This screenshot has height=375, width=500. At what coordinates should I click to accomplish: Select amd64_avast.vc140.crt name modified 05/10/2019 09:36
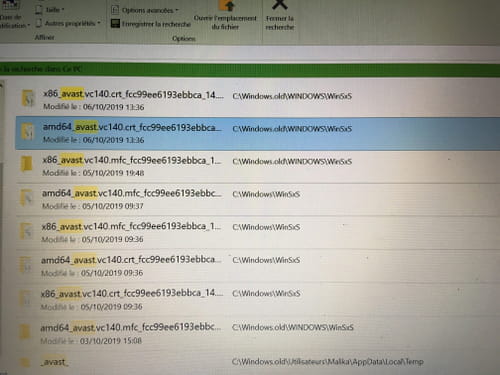(x=131, y=260)
